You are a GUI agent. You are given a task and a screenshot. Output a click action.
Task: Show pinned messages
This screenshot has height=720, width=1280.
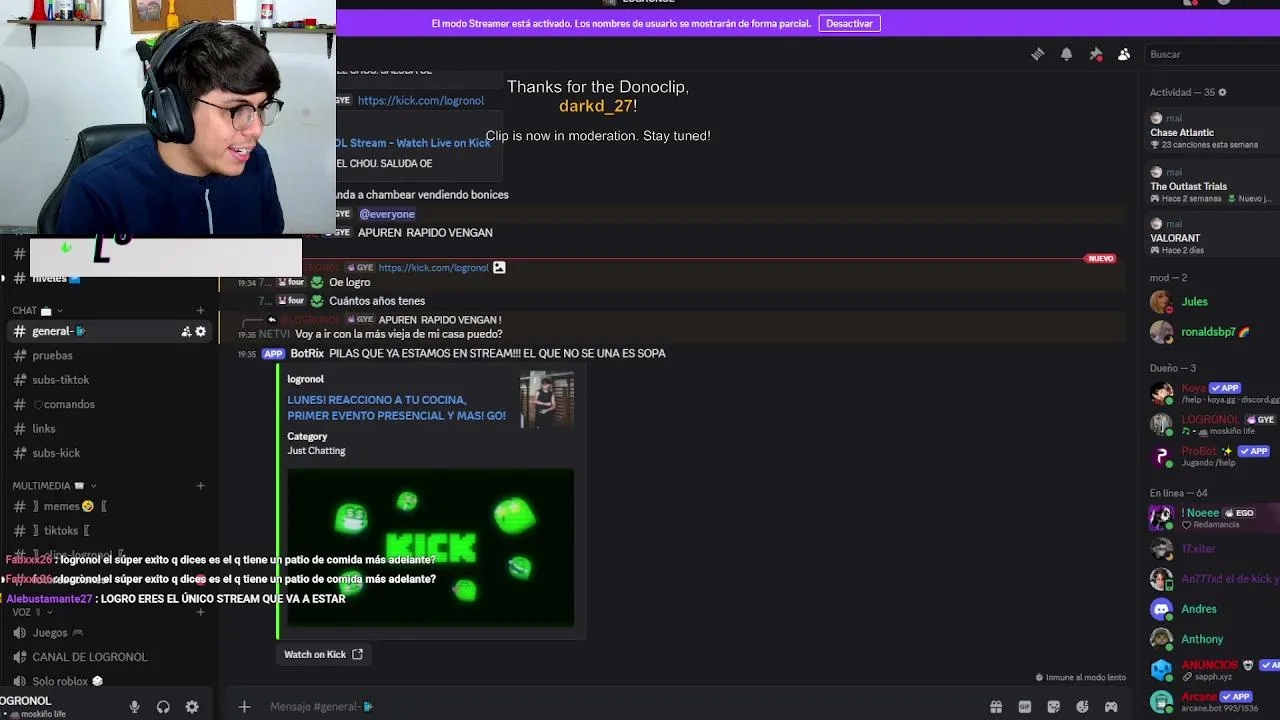point(1095,54)
